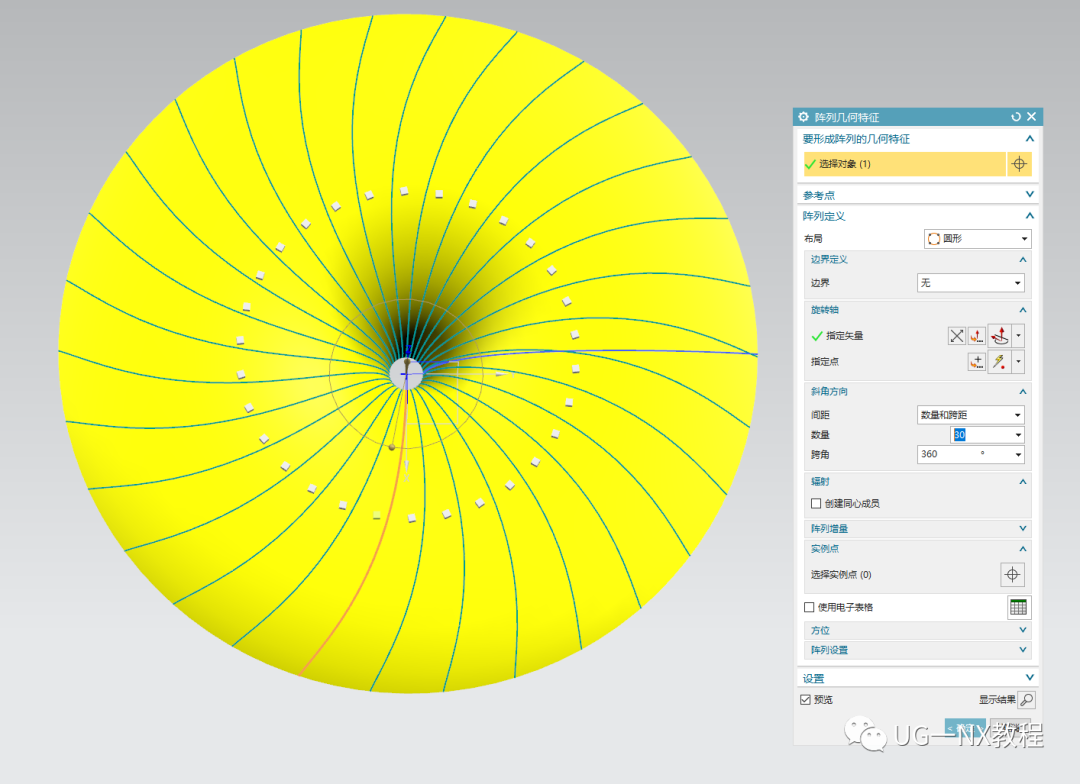The image size is (1080, 784).
Task: Select the 选择对象 (1) highlighted row
Action: coord(904,164)
